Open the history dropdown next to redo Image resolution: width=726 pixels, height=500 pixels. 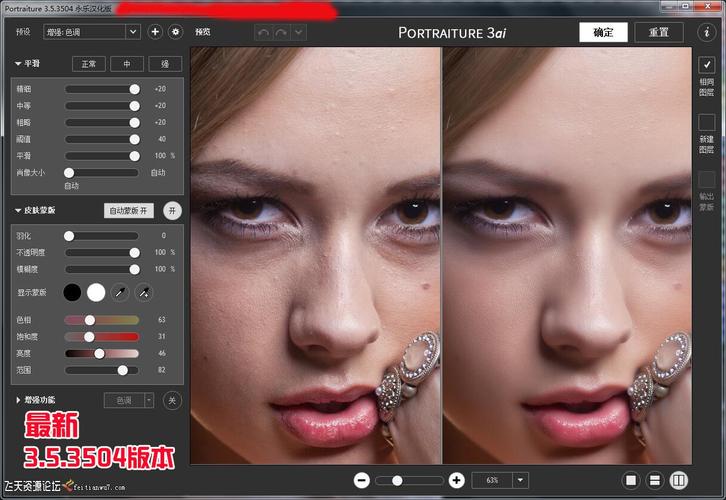point(299,32)
